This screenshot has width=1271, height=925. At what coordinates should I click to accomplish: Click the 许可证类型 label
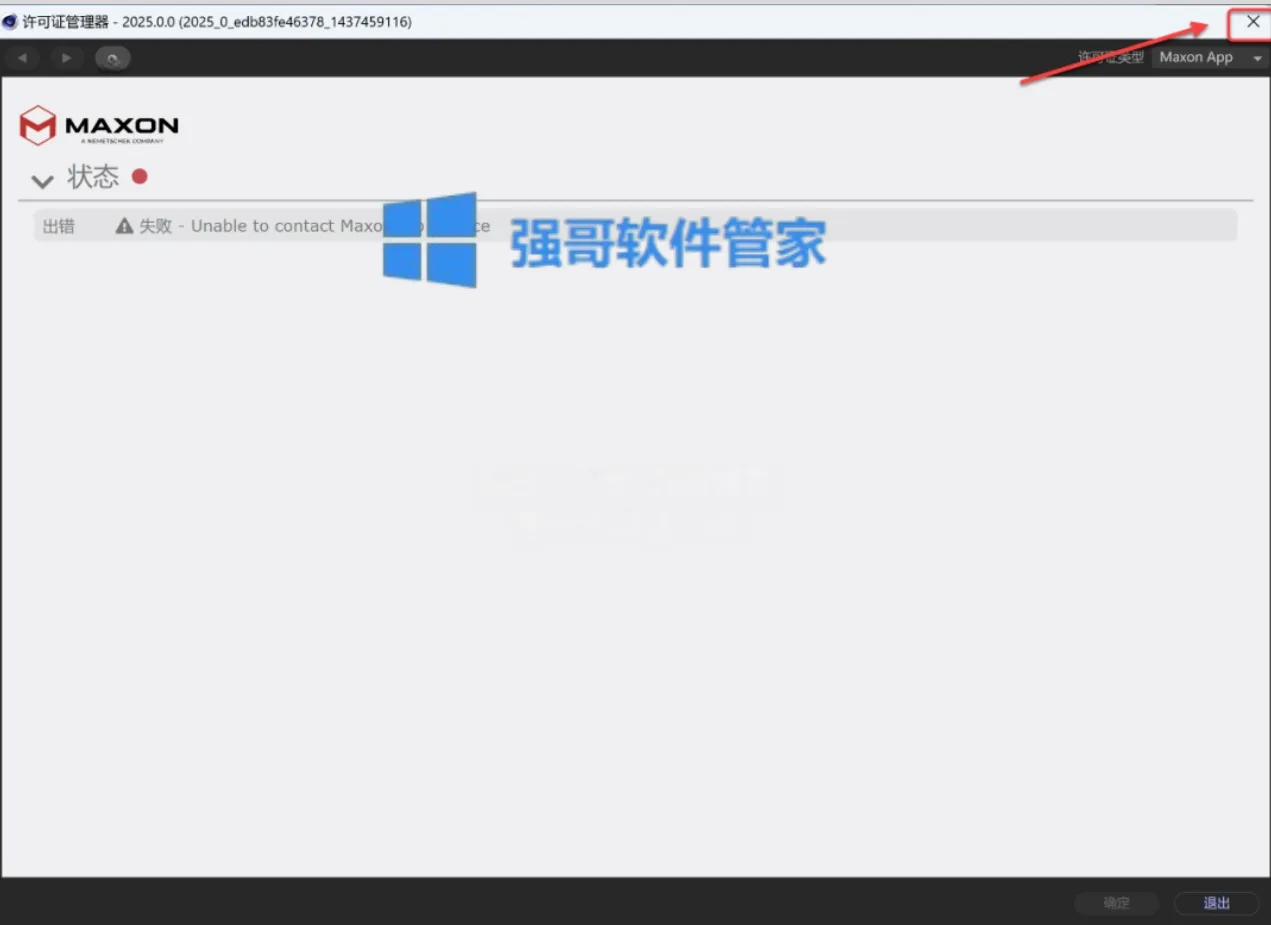coord(1110,57)
